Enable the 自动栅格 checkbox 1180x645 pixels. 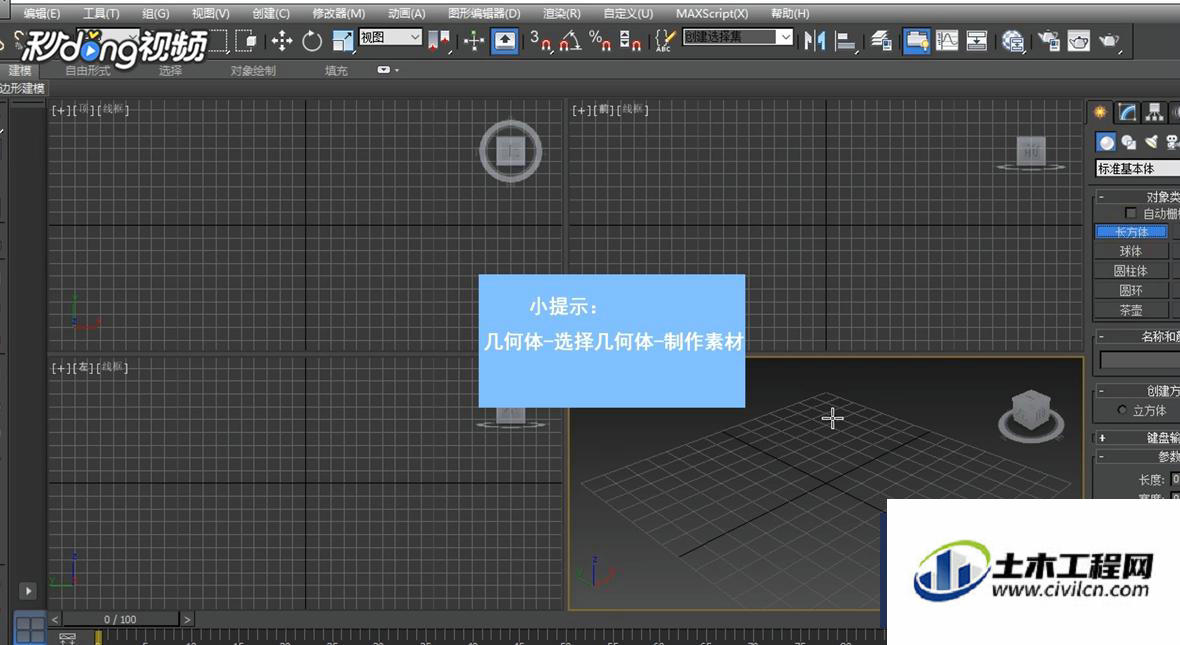tap(1130, 213)
